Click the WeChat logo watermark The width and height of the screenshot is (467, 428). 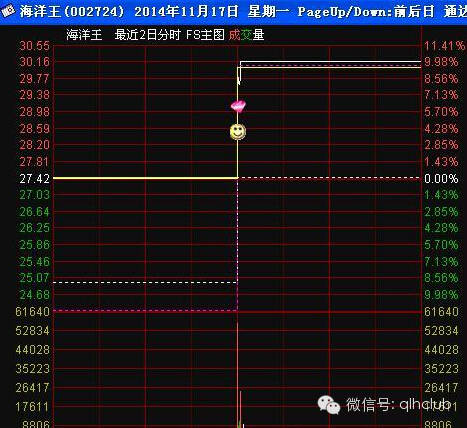pos(329,405)
